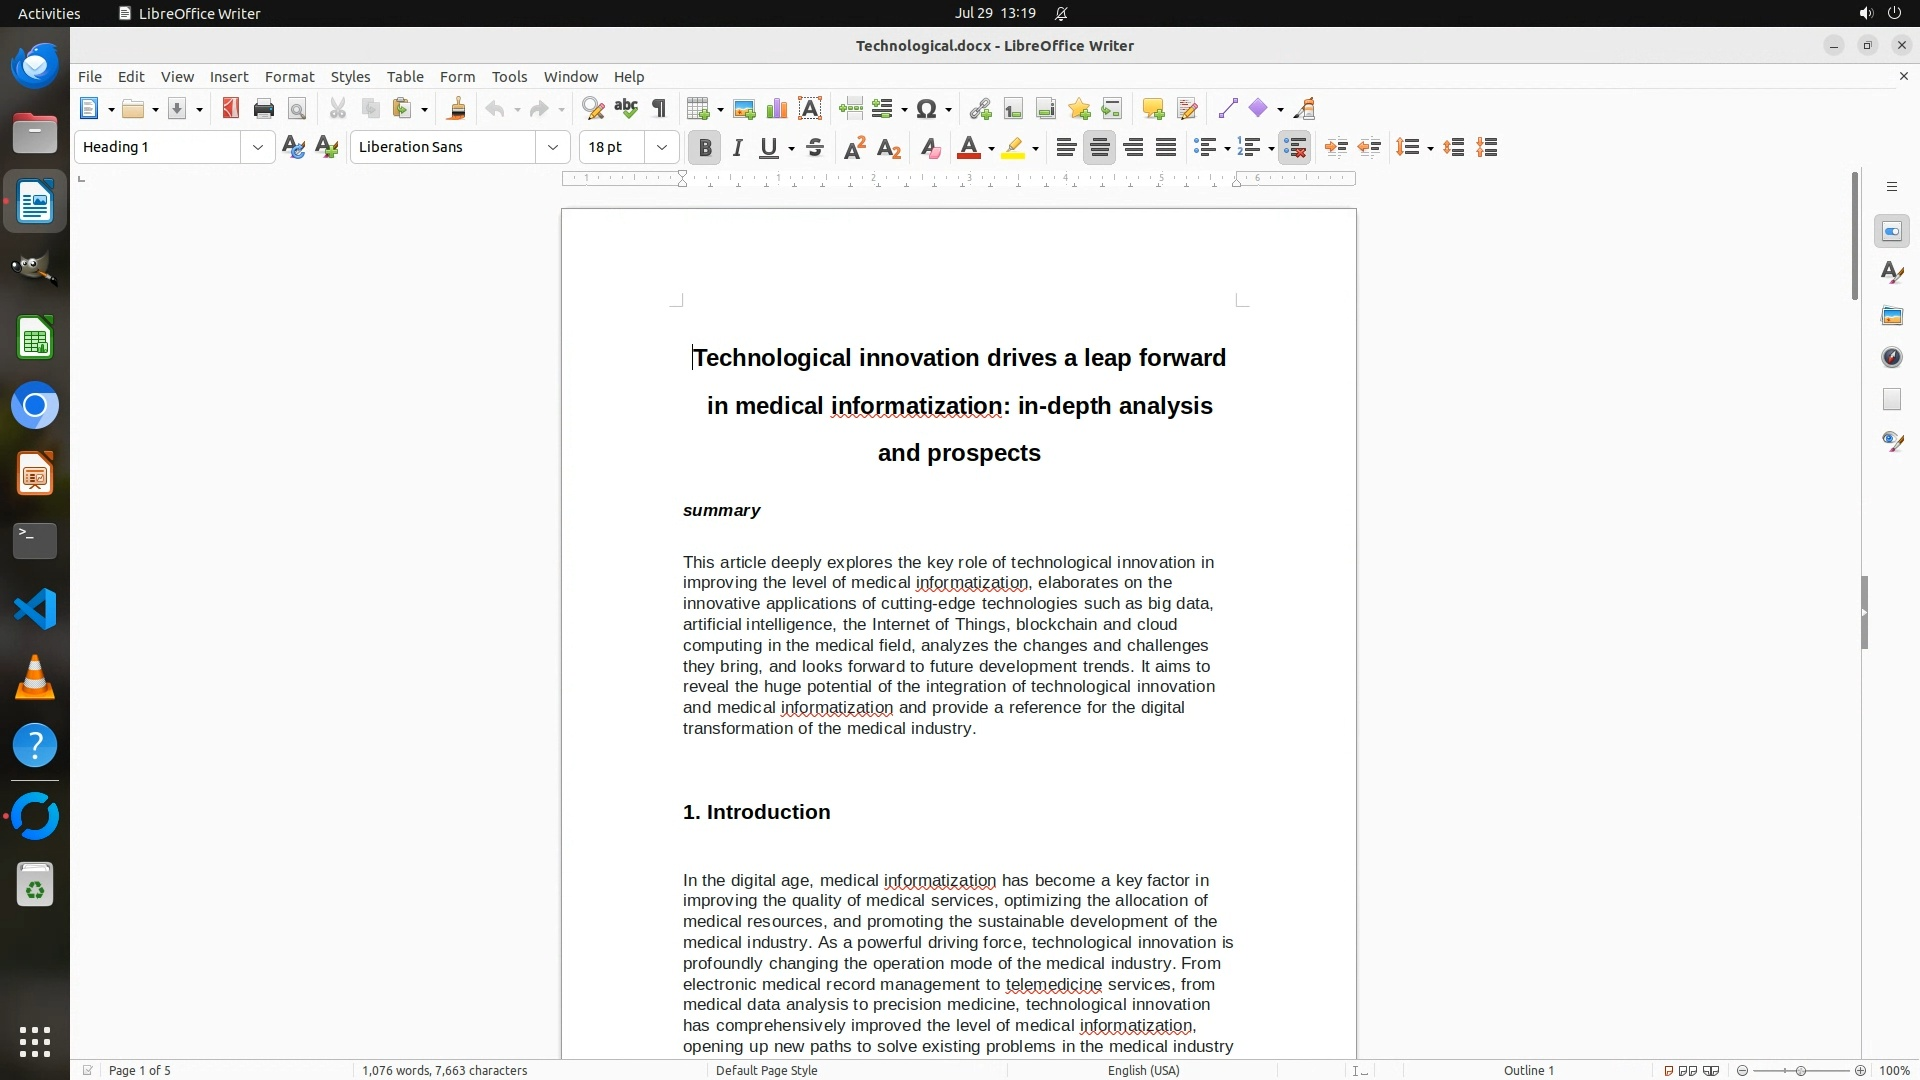This screenshot has height=1080, width=1920.
Task: Open the Navigator in sidebar
Action: pyautogui.click(x=1891, y=358)
